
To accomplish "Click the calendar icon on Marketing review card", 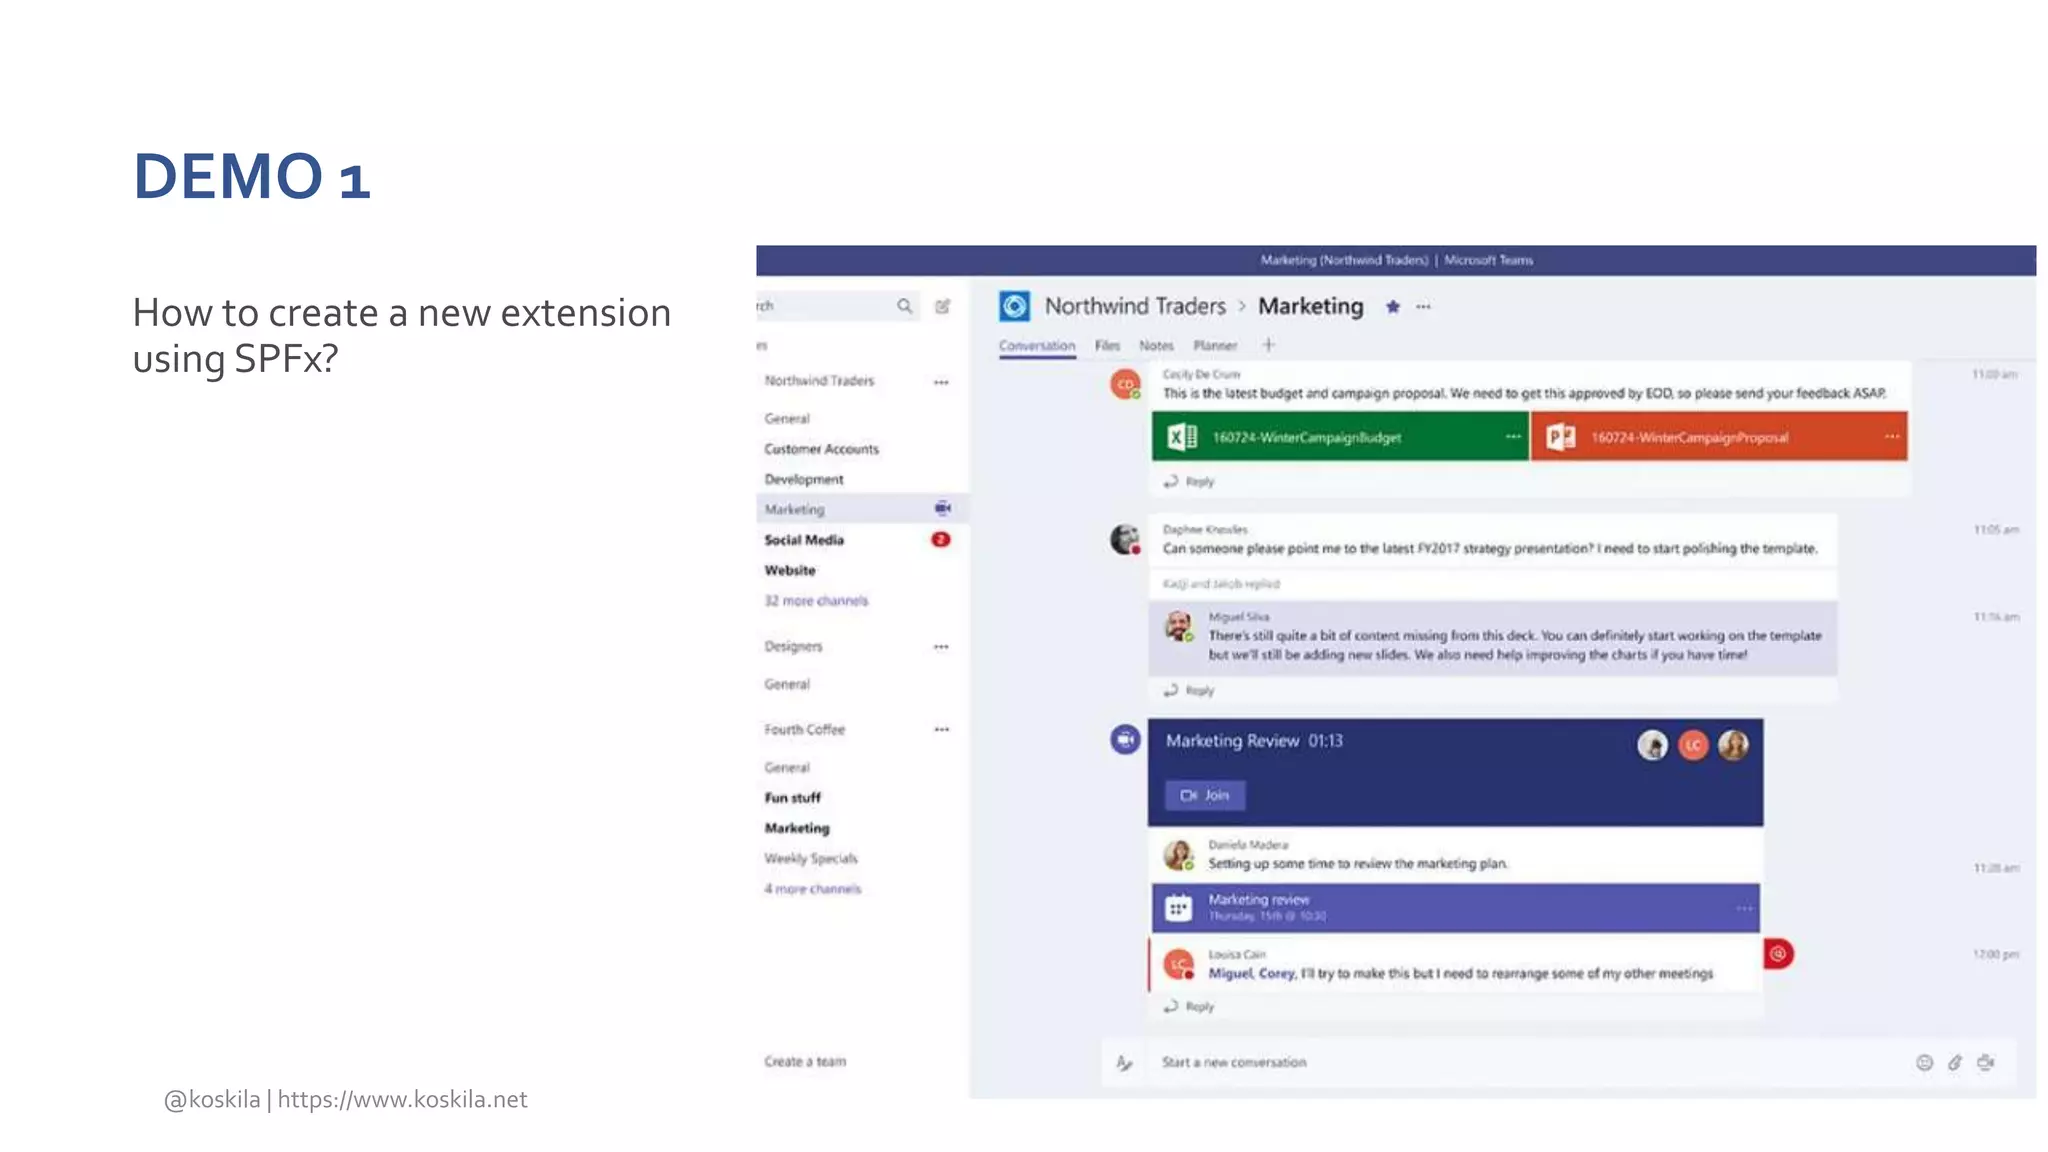I will (1179, 908).
